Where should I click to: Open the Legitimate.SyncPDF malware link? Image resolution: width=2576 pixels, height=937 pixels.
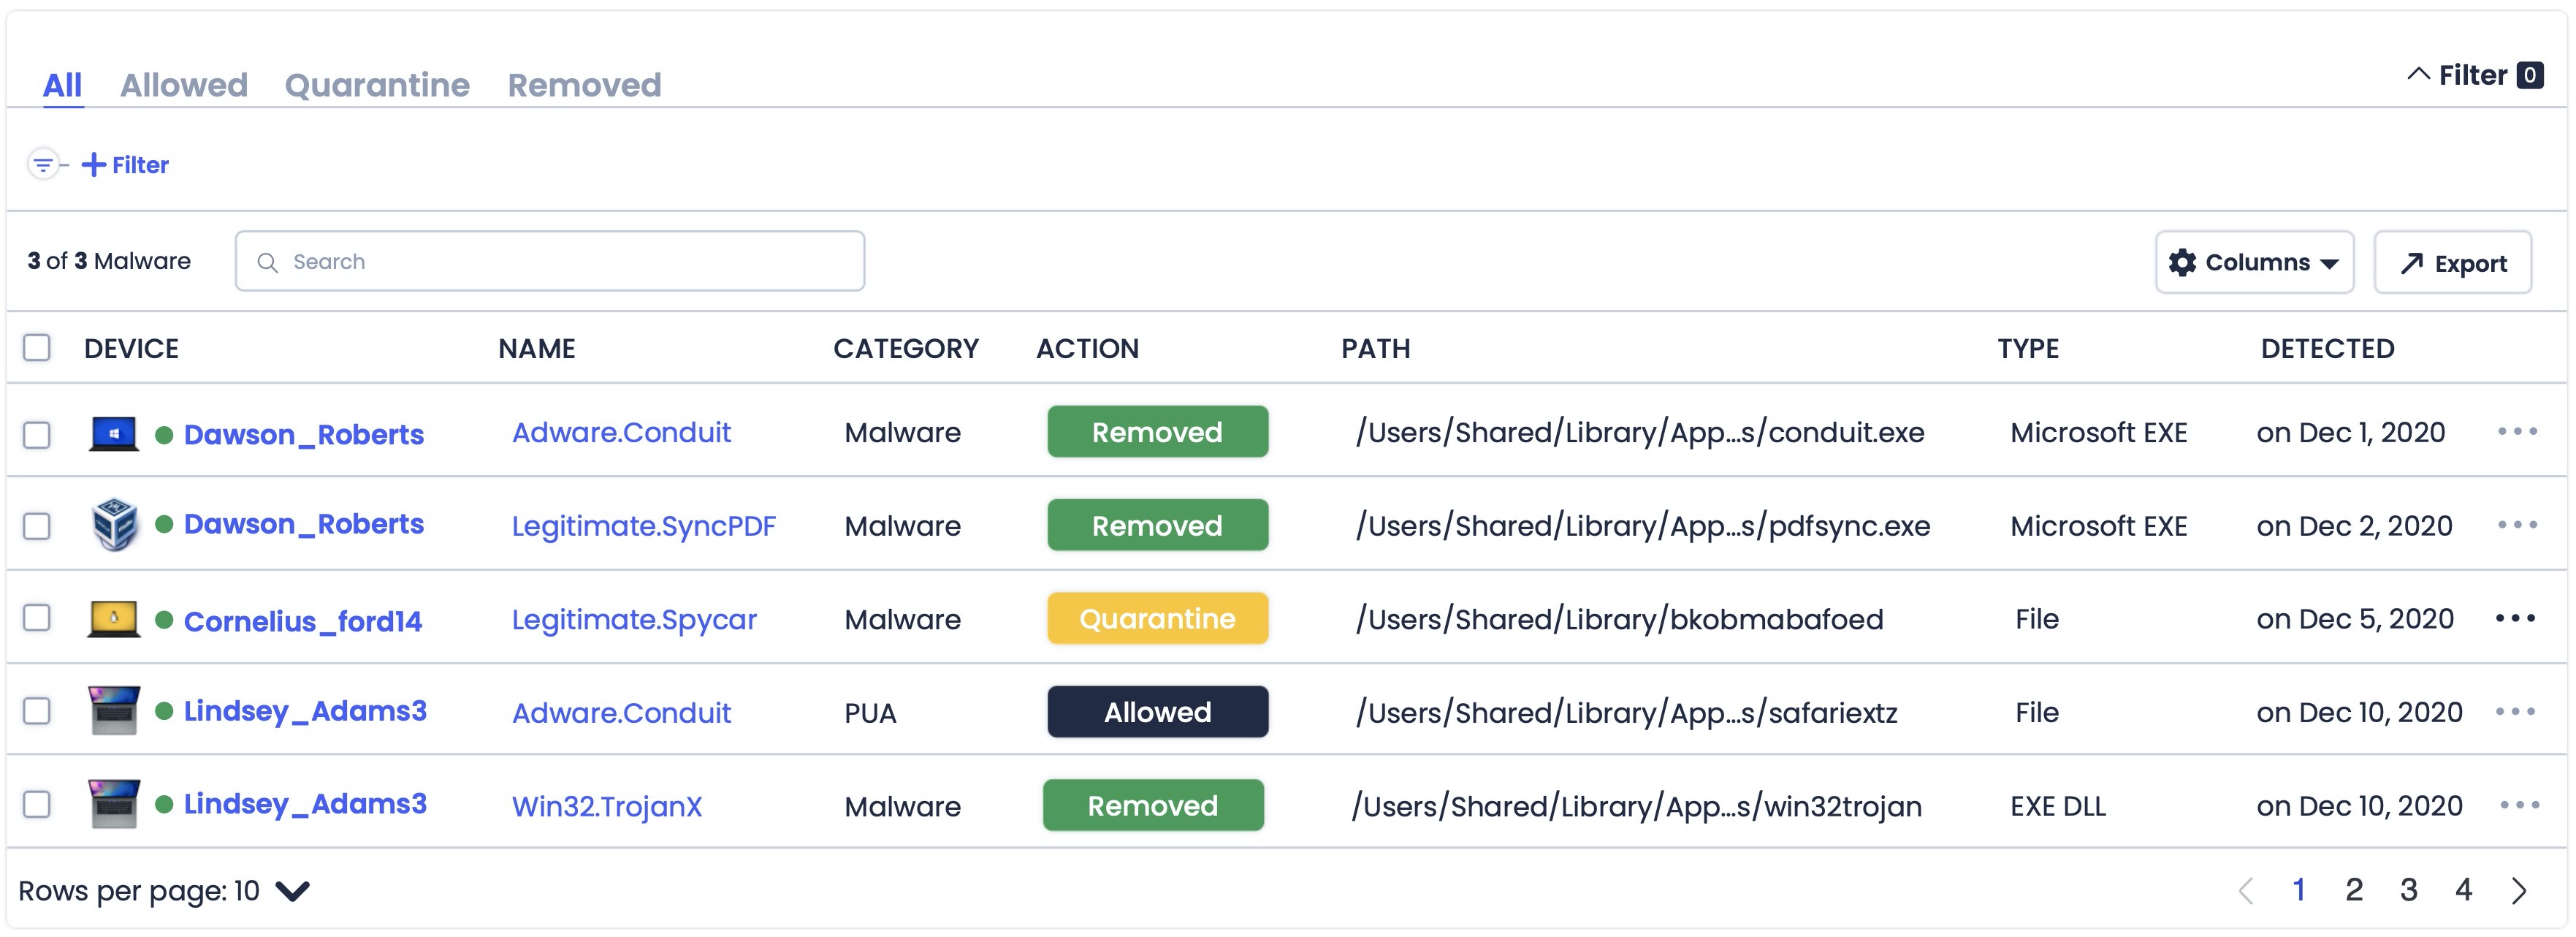click(643, 526)
